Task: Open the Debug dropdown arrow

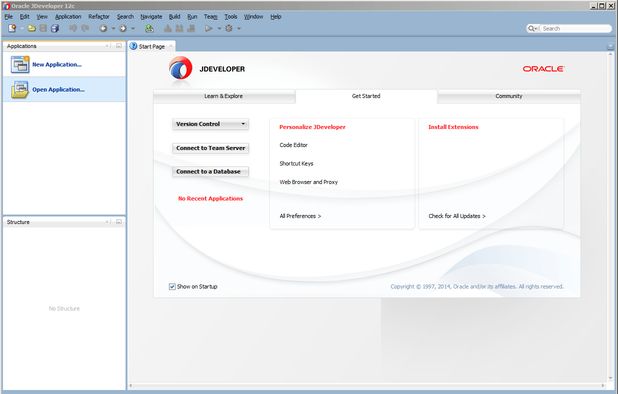Action: pyautogui.click(x=239, y=28)
